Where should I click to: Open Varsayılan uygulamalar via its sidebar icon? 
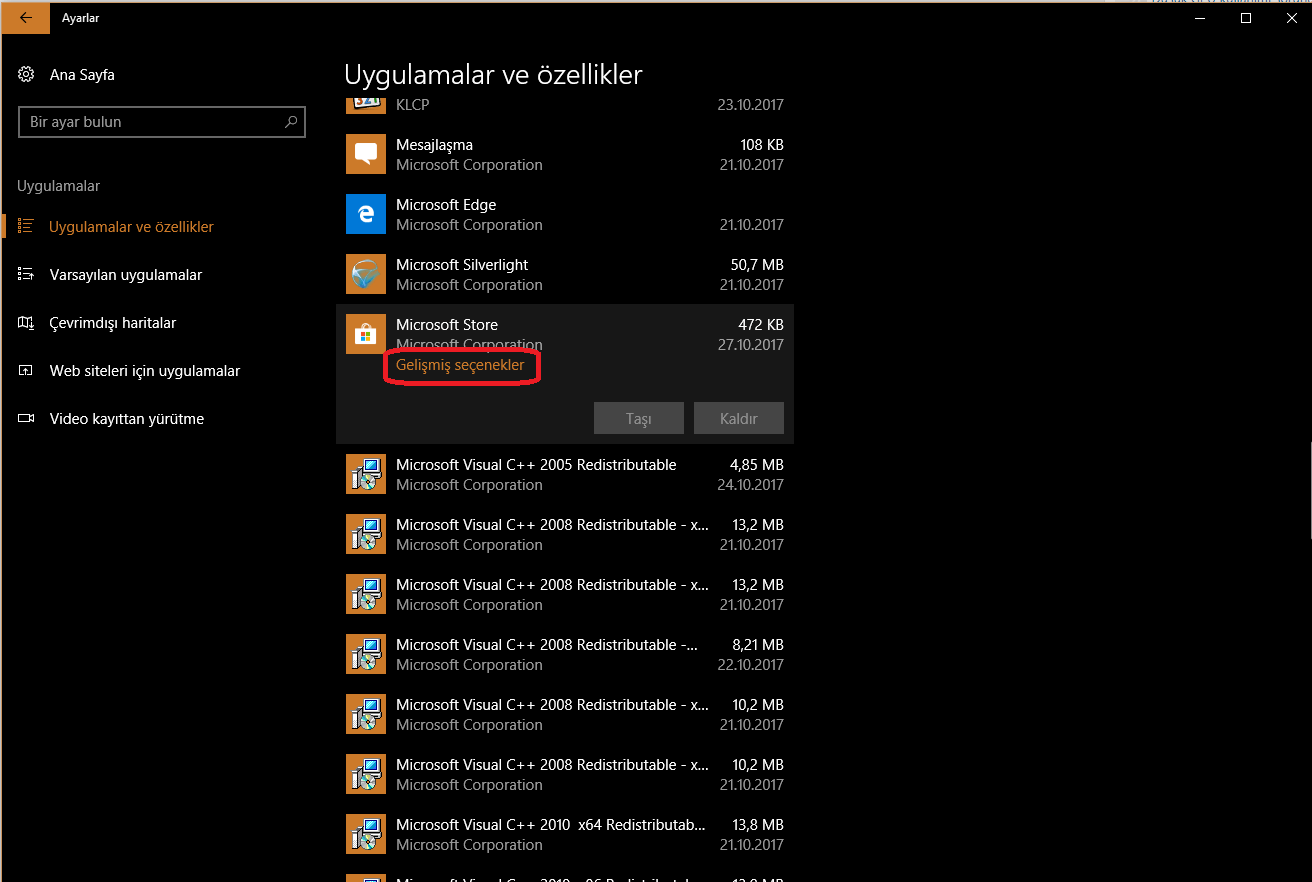(x=26, y=275)
